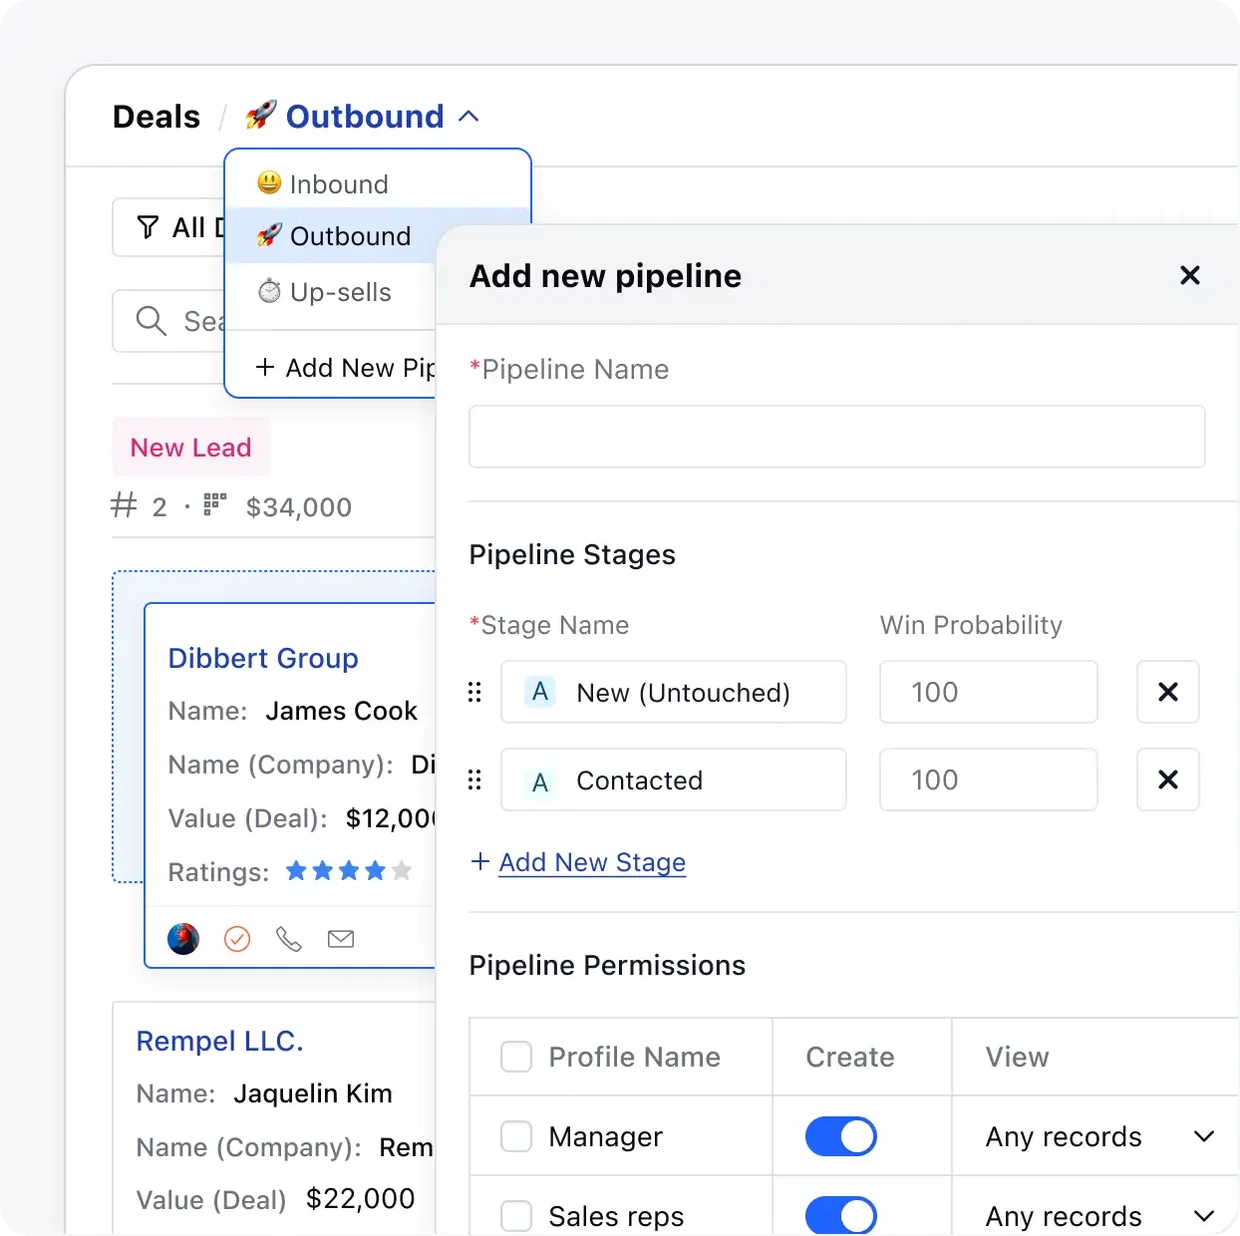Click the Create column header

pyautogui.click(x=850, y=1057)
